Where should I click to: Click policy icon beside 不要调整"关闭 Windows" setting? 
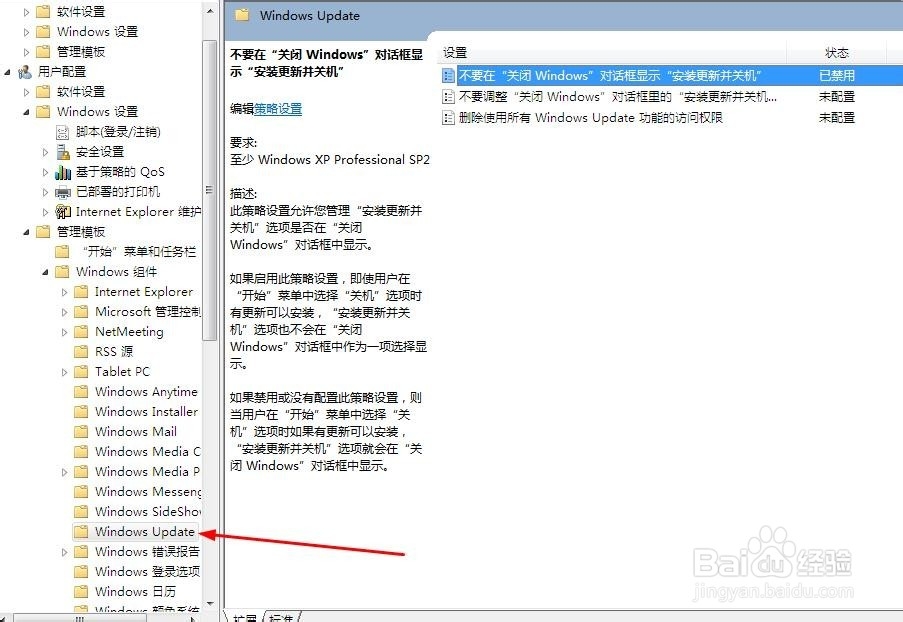click(x=448, y=97)
